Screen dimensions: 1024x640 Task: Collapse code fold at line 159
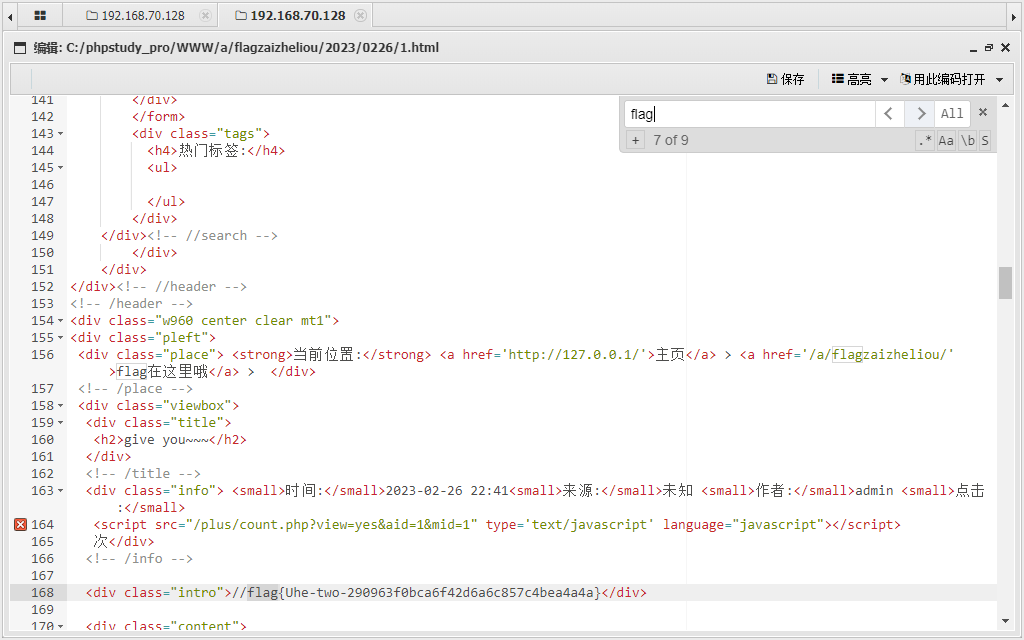click(x=61, y=423)
